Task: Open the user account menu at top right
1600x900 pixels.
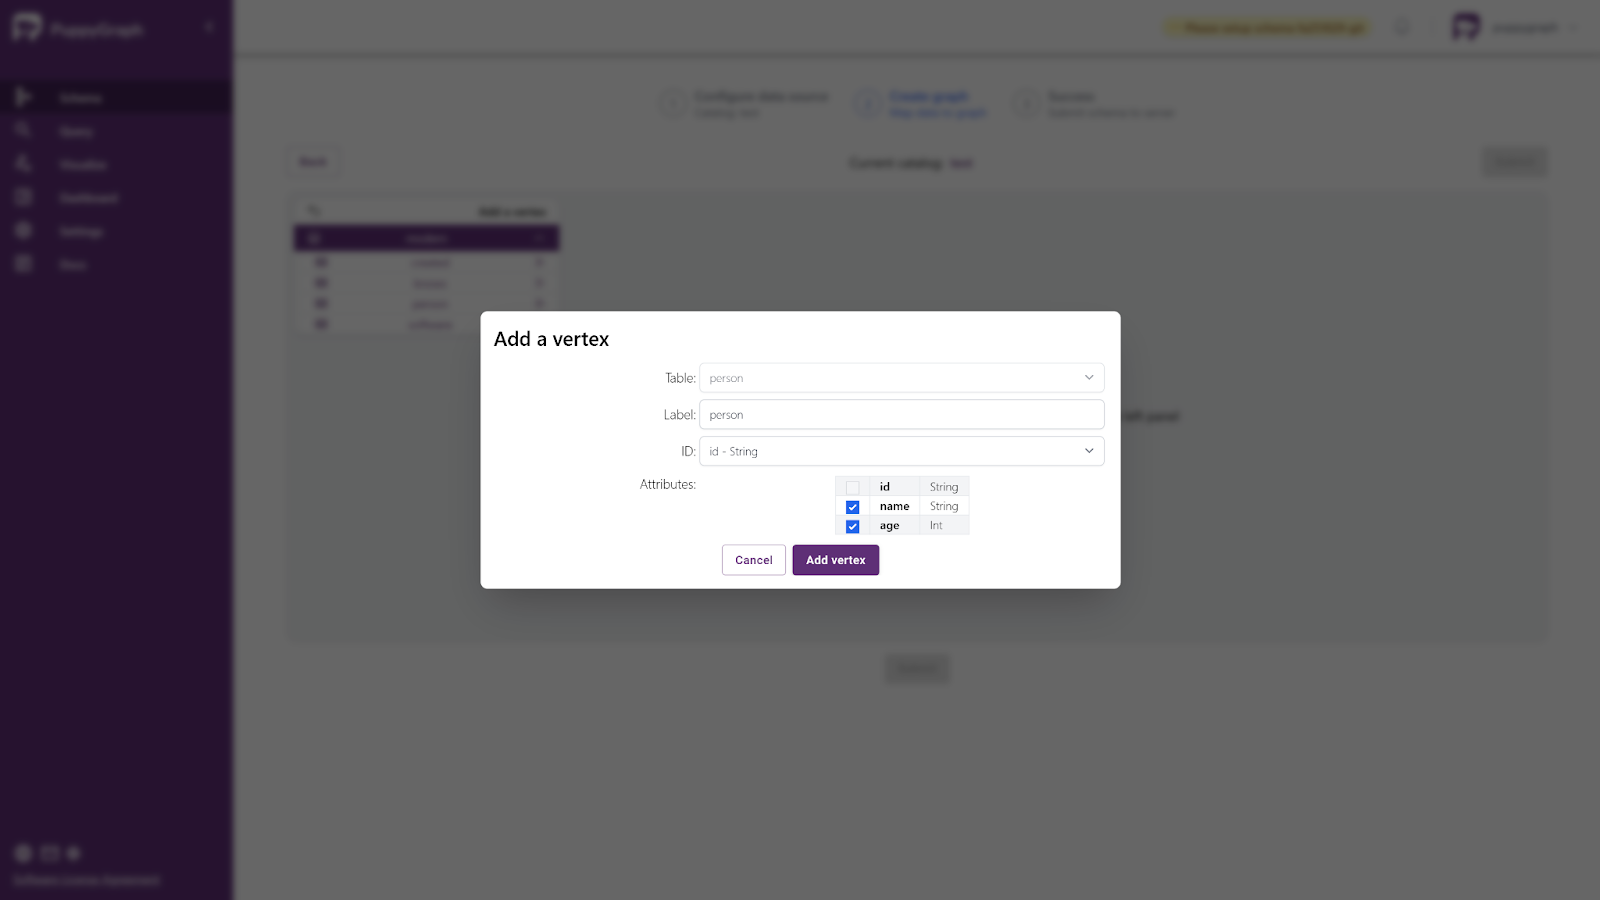Action: 1512,28
